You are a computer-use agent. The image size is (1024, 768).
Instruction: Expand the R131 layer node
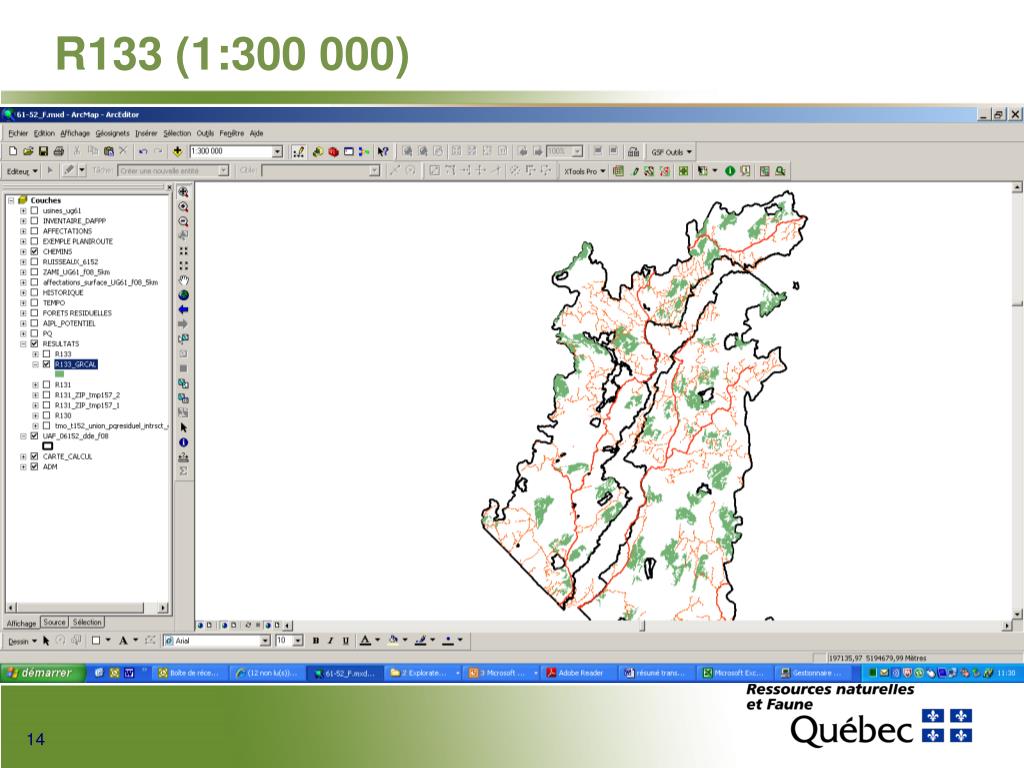(x=35, y=385)
